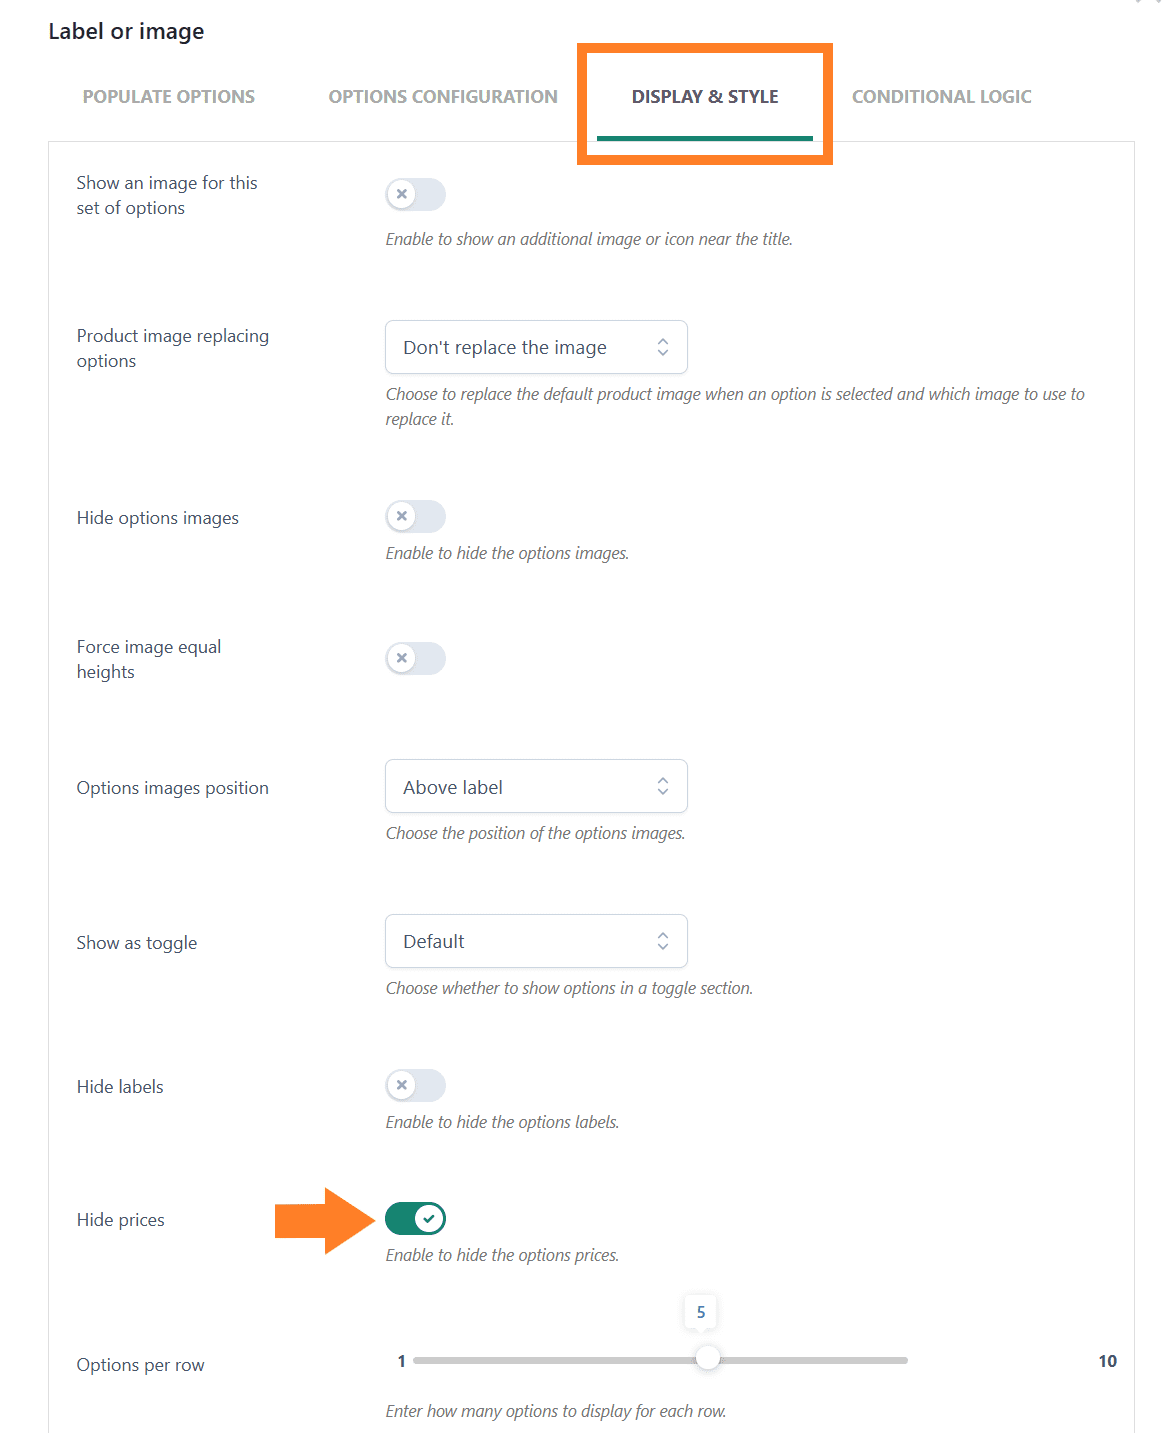
Task: Open the Options images position dropdown
Action: click(536, 786)
